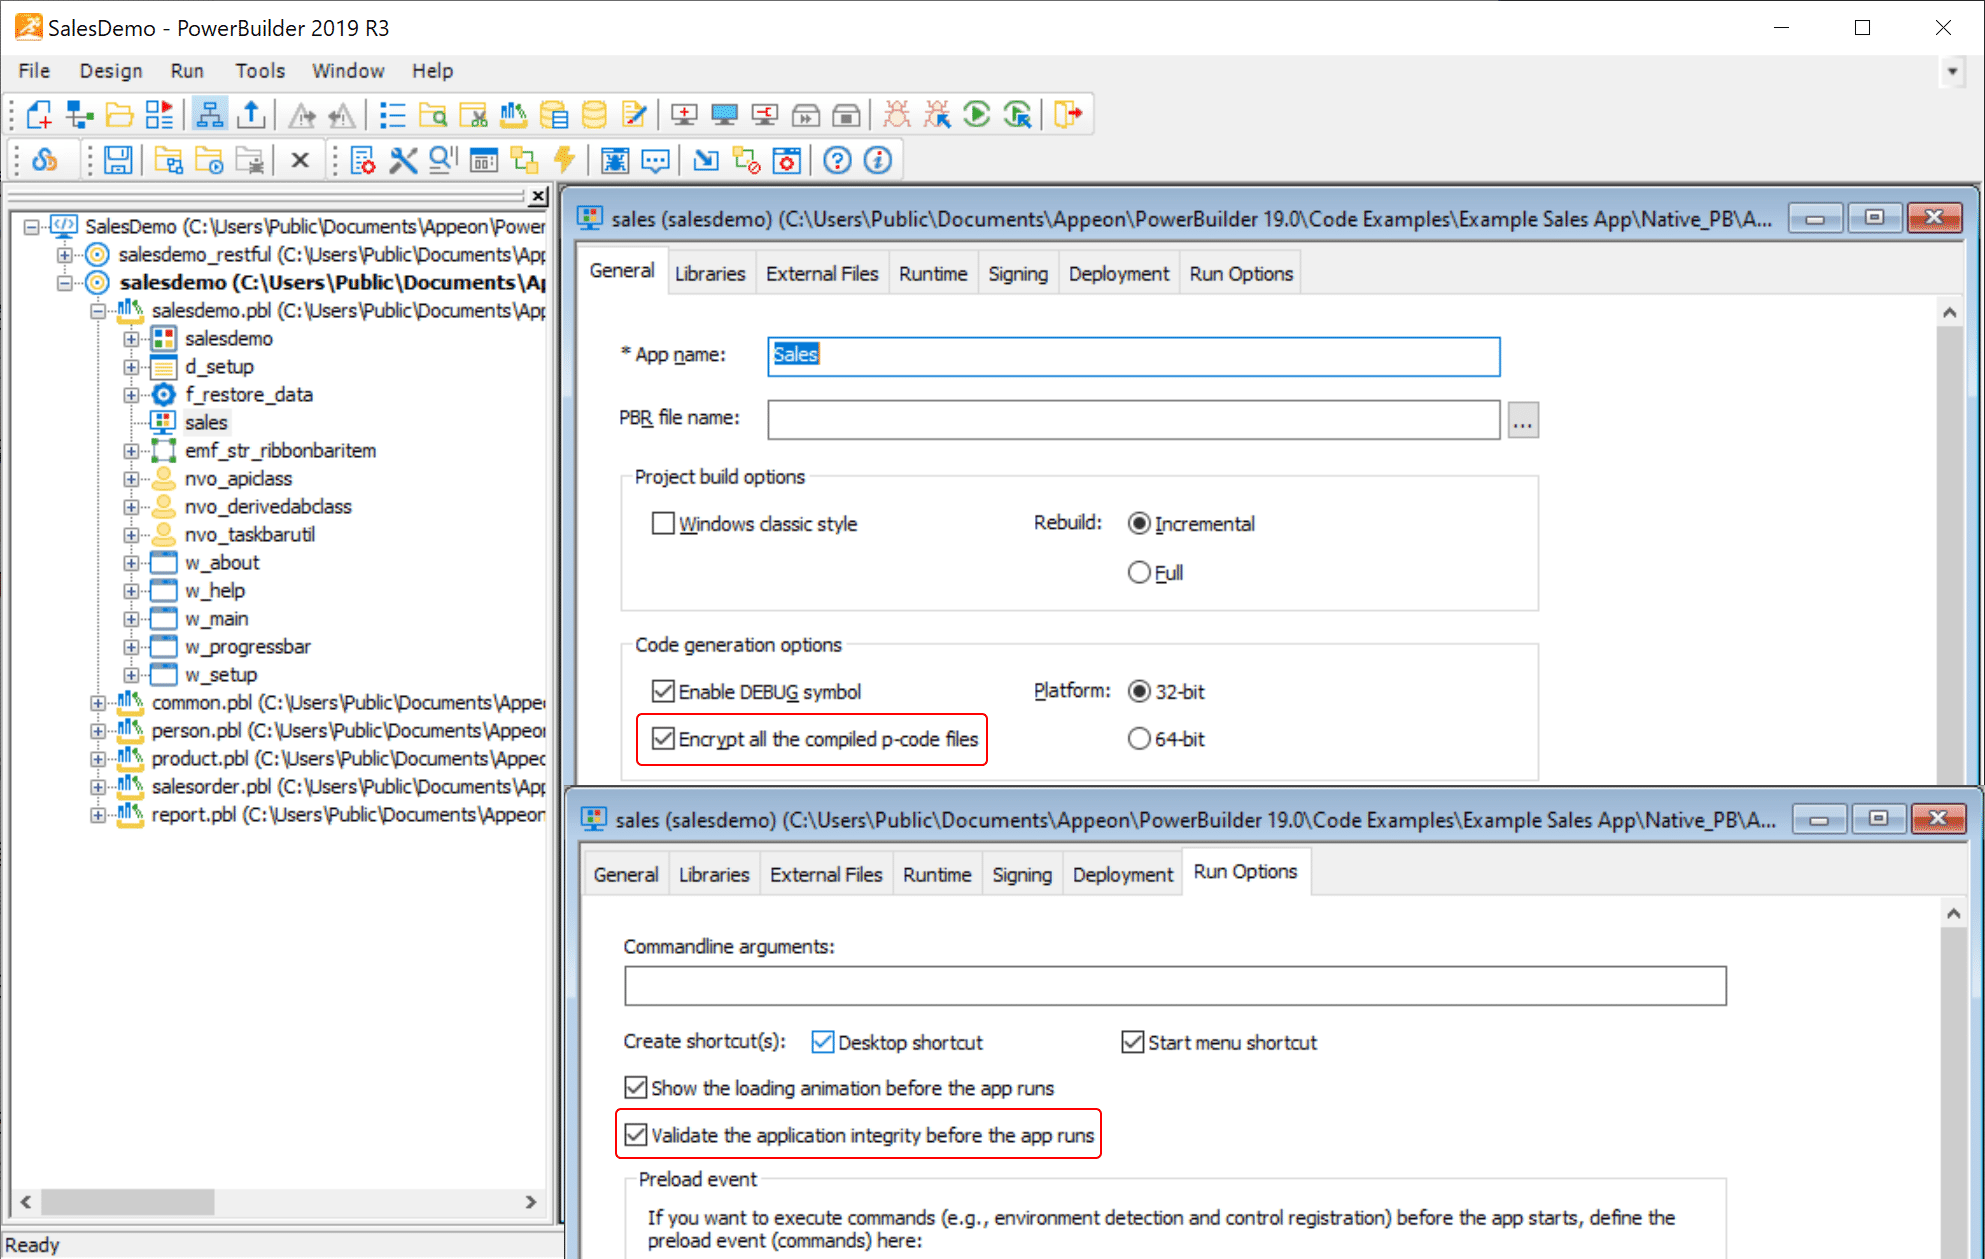Click the question mark help icon

click(837, 160)
